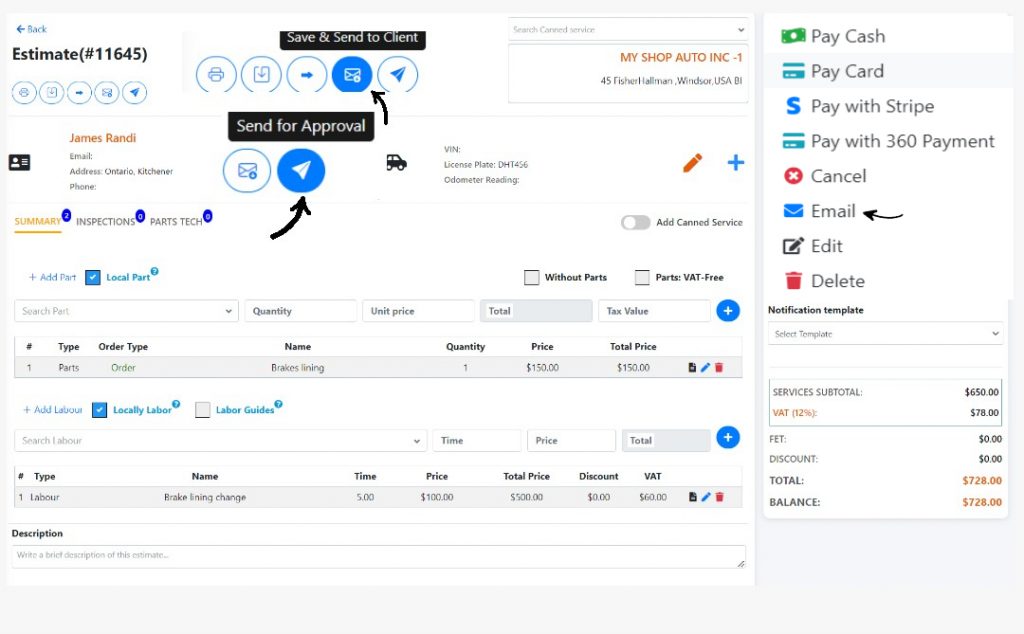
Task: Click the BALANCE $728.00 amount
Action: [982, 502]
